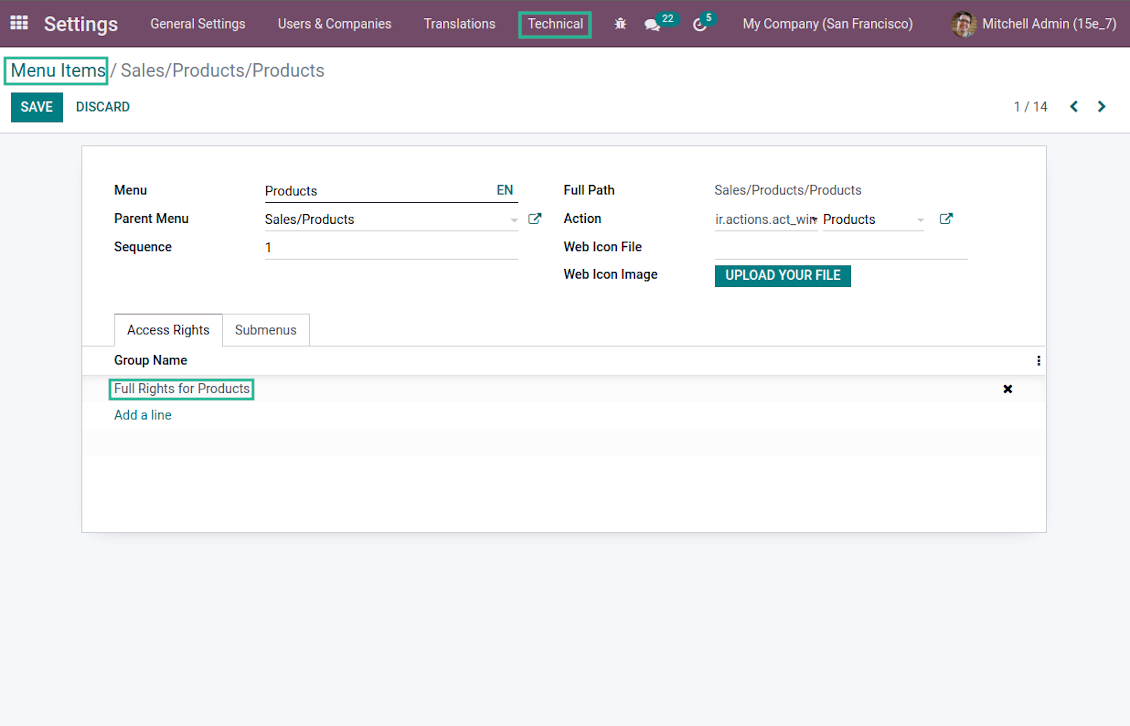Open the Mitchell Admin user menu
The width and height of the screenshot is (1130, 726).
(1035, 24)
